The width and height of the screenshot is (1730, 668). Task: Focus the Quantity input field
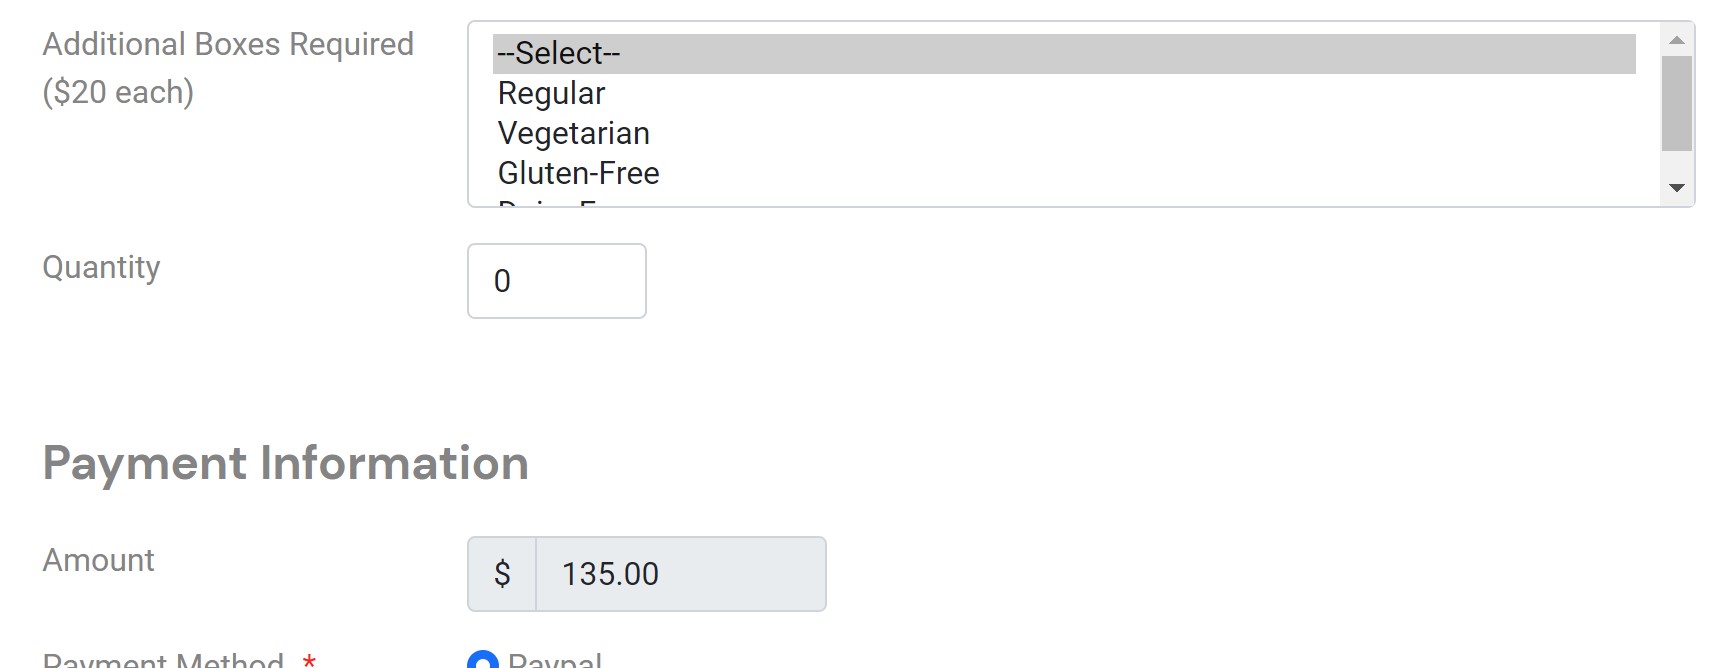(x=557, y=281)
